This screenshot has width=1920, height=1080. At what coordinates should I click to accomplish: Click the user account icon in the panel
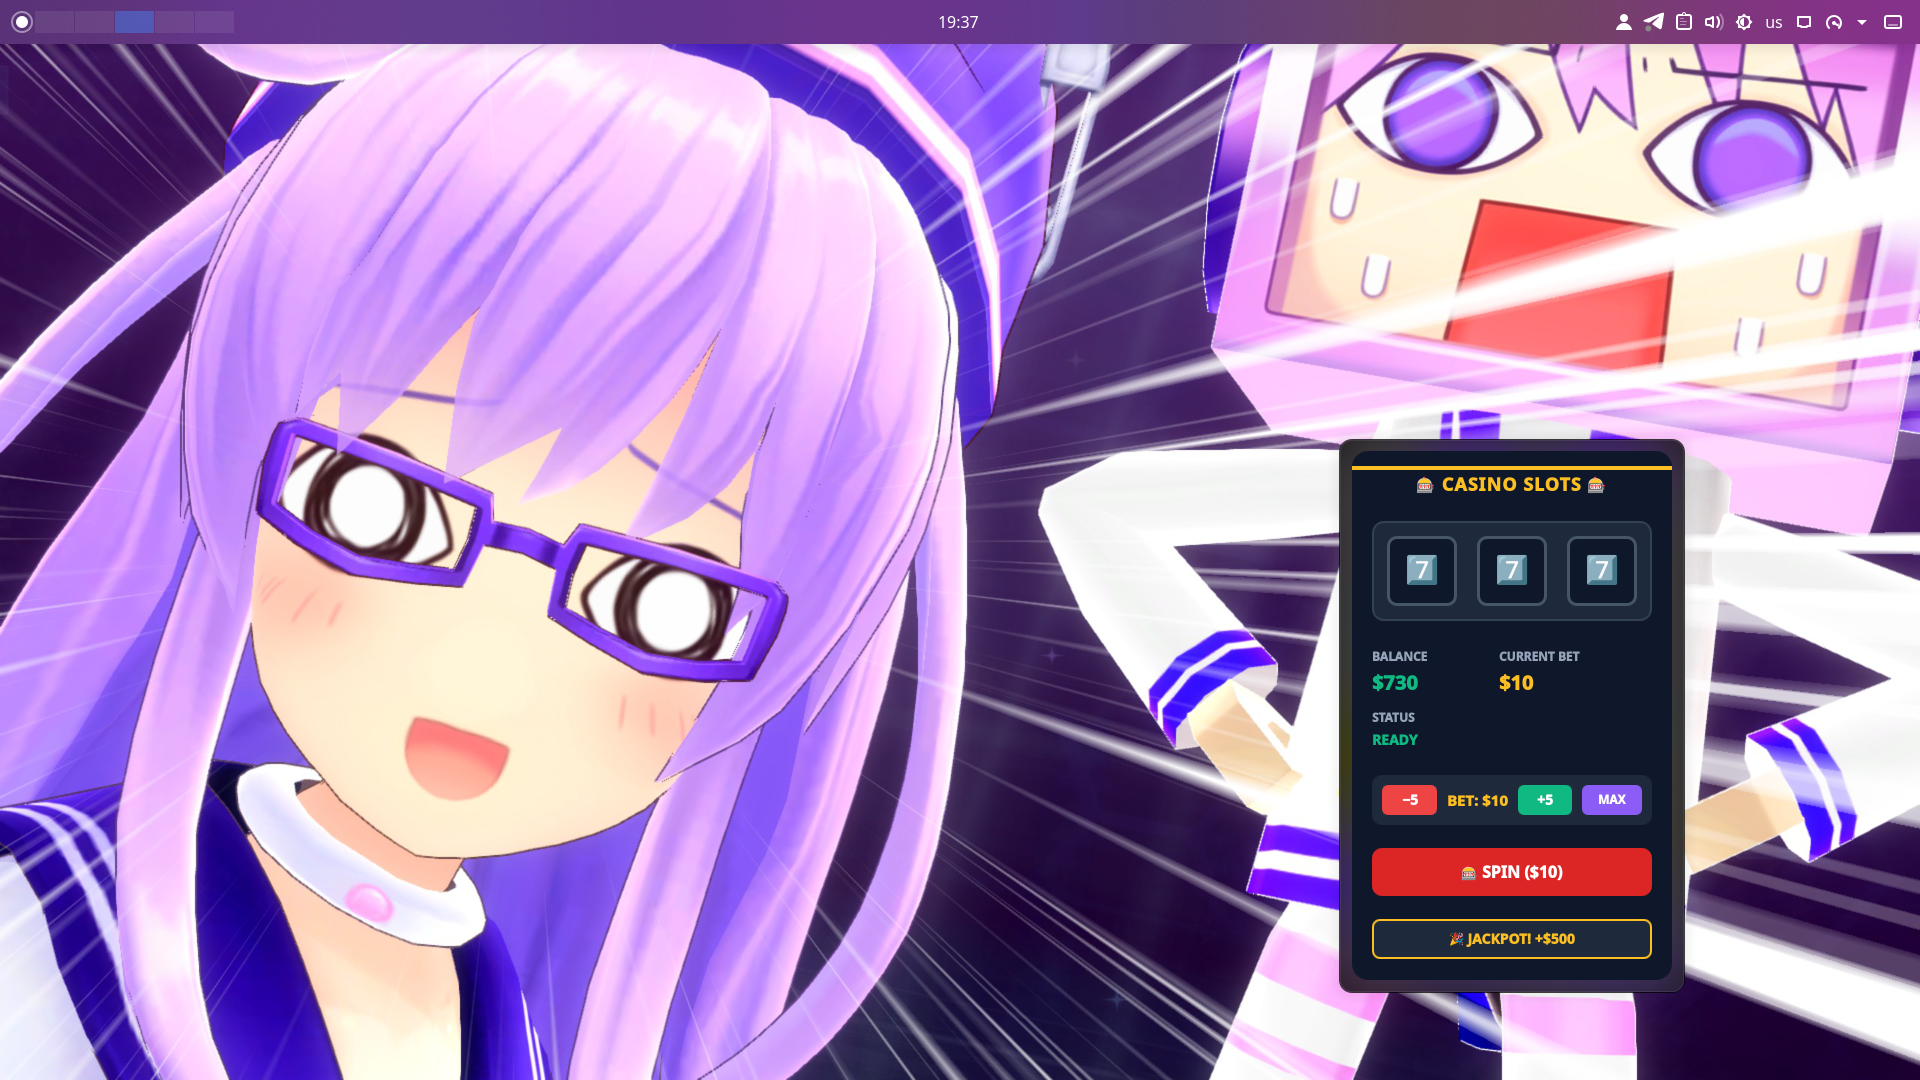(x=1623, y=22)
